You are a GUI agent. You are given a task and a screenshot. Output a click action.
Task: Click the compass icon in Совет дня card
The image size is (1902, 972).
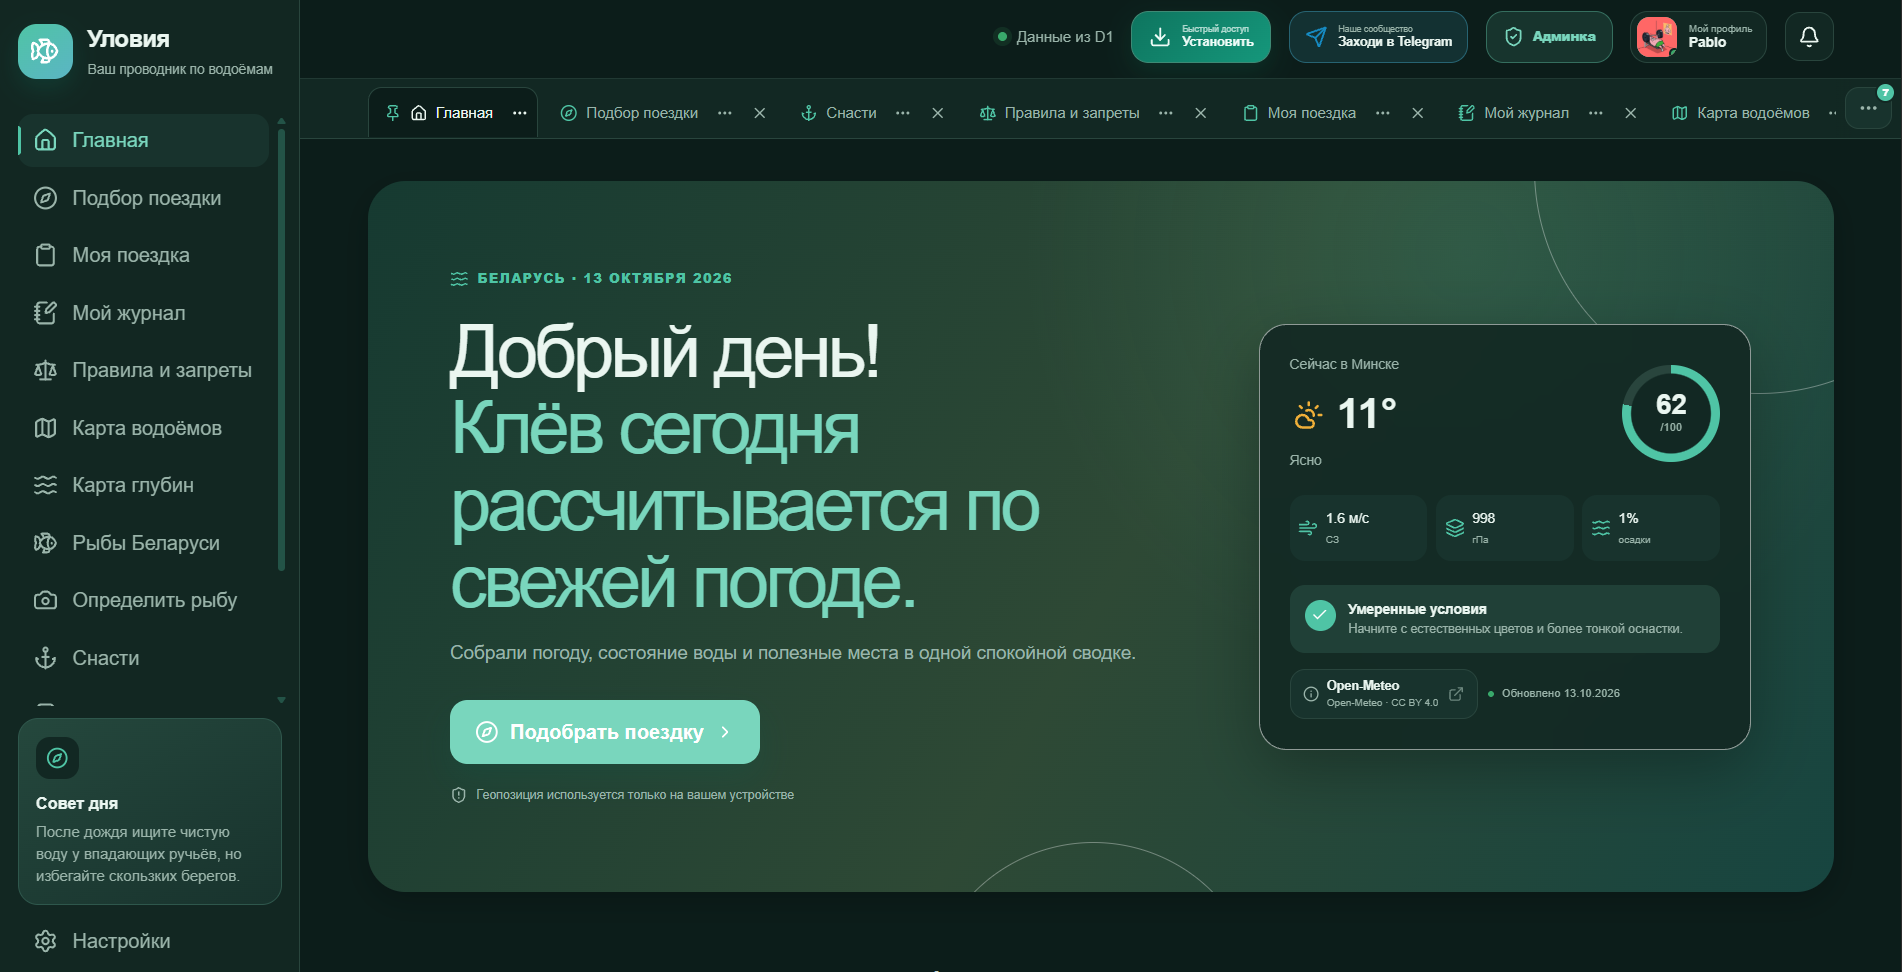click(x=57, y=758)
